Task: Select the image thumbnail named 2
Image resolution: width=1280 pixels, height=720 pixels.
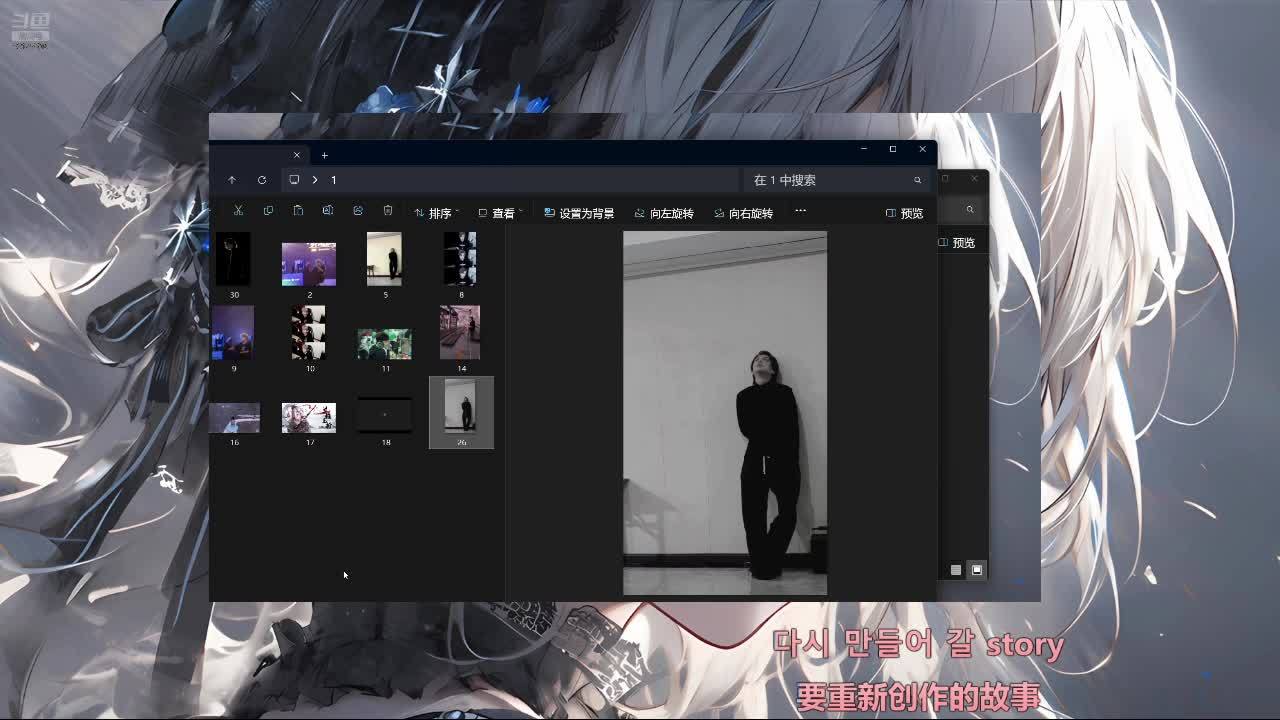Action: click(x=309, y=265)
